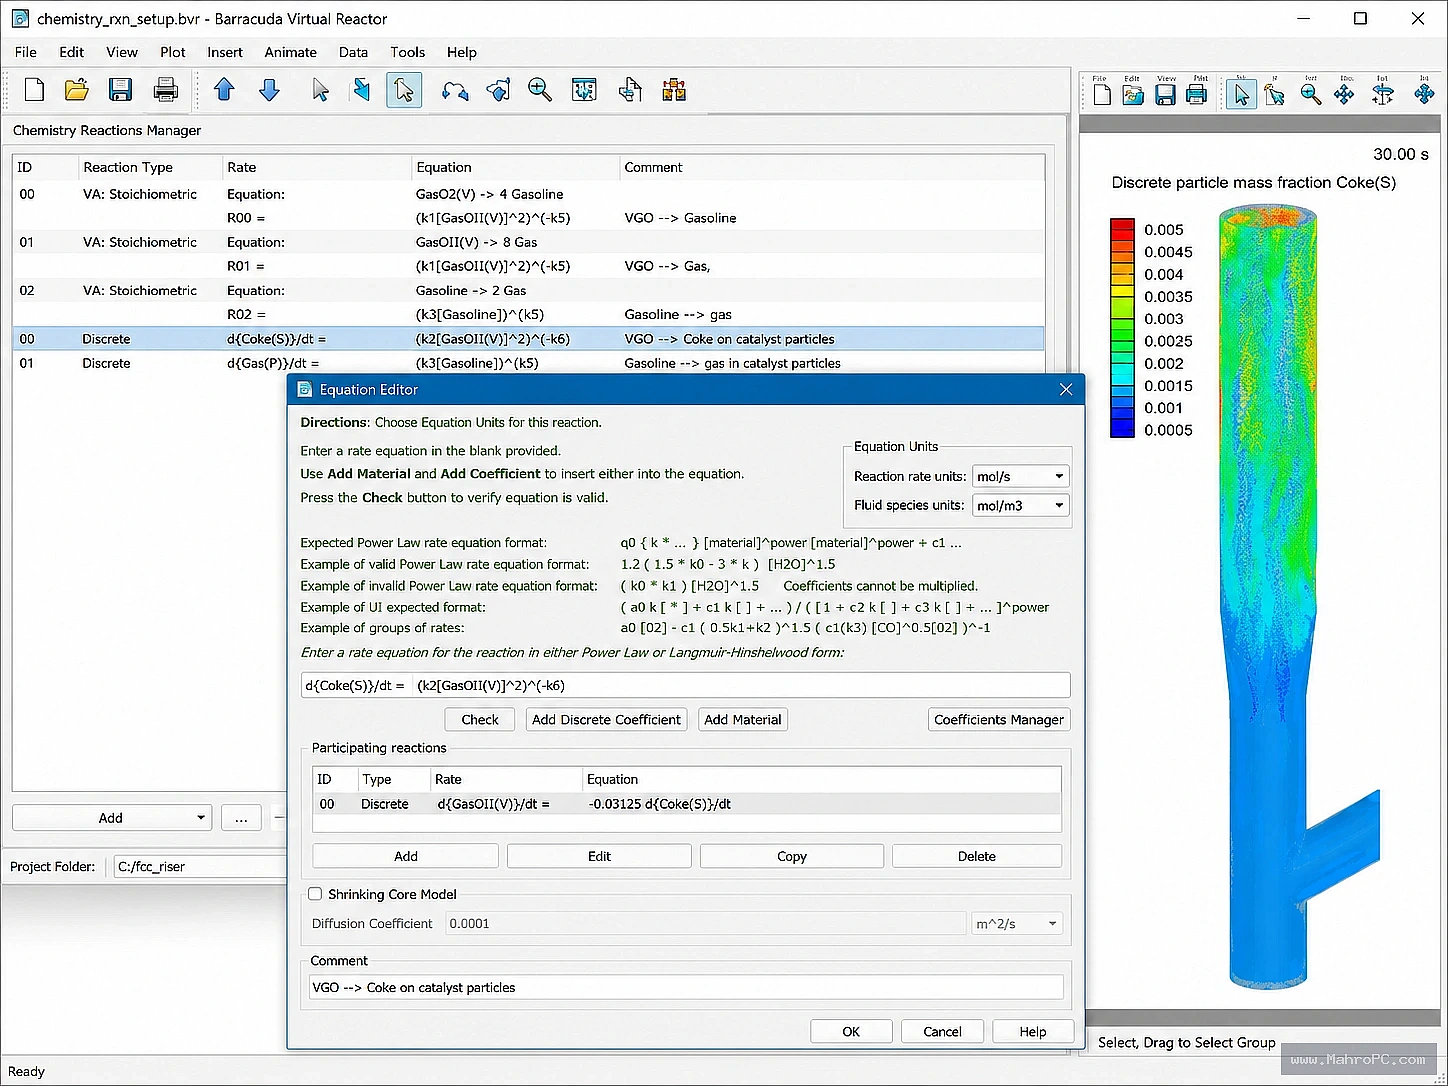
Task: Open the View menu
Action: (x=122, y=52)
